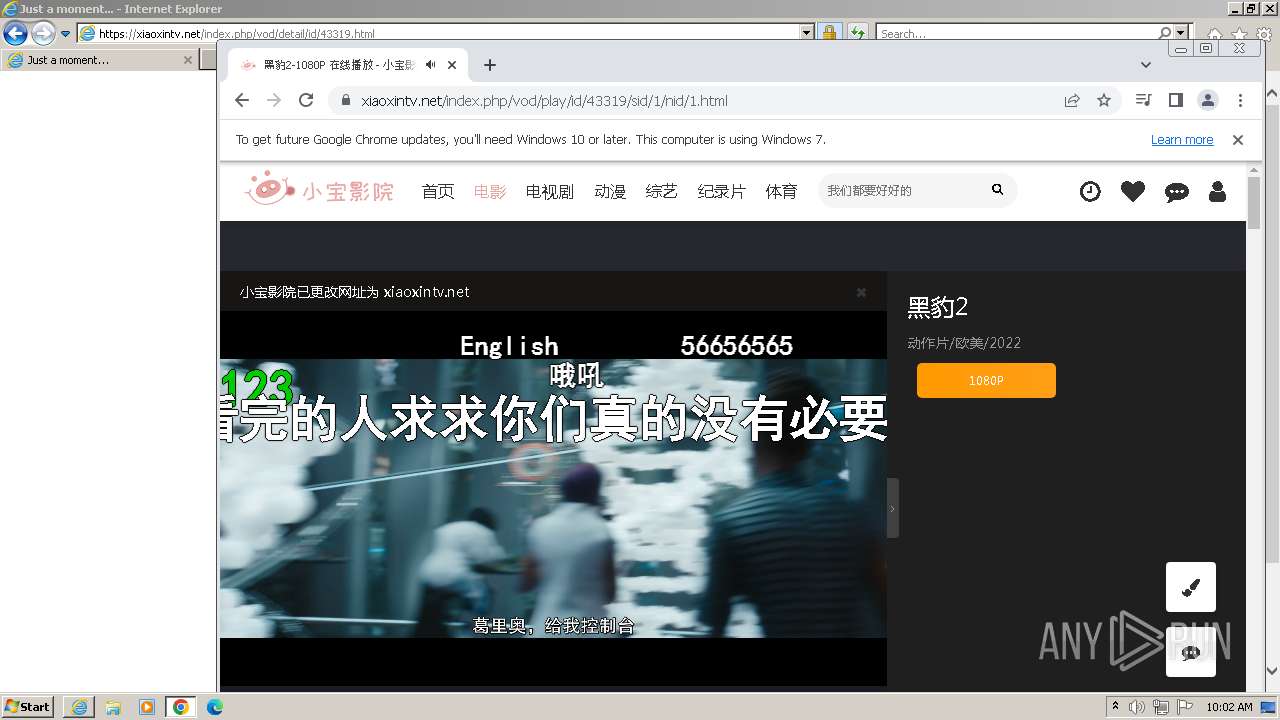Close the xiaoxintv.net address notice

(861, 292)
